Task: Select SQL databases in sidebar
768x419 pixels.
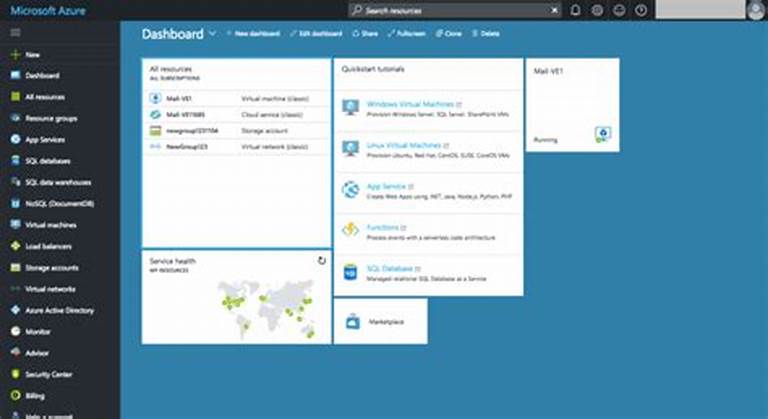Action: [x=48, y=161]
